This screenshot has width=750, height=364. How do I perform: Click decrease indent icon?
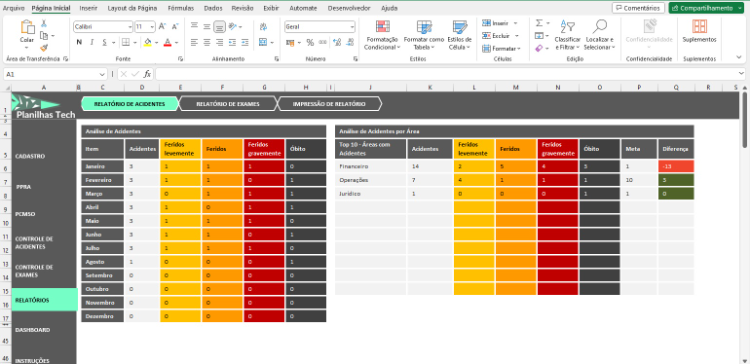tap(232, 43)
